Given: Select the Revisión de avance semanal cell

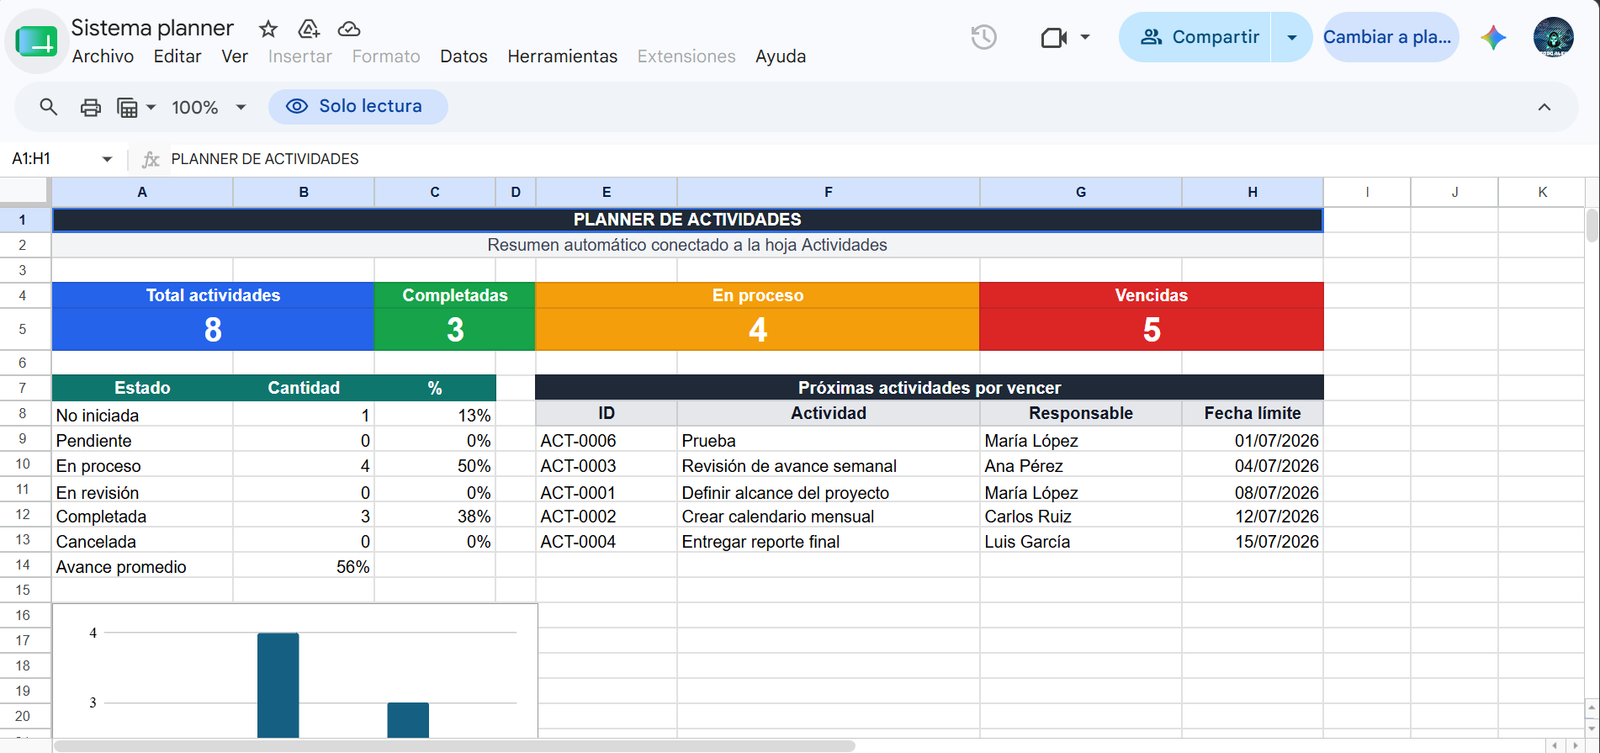Looking at the screenshot, I should coord(828,465).
